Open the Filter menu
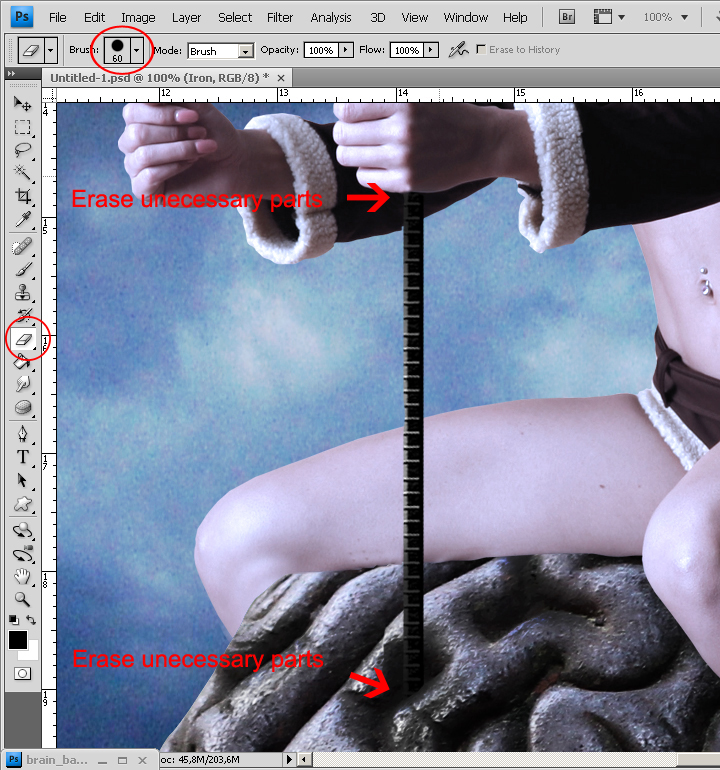Screen dimensions: 720x770 click(280, 17)
